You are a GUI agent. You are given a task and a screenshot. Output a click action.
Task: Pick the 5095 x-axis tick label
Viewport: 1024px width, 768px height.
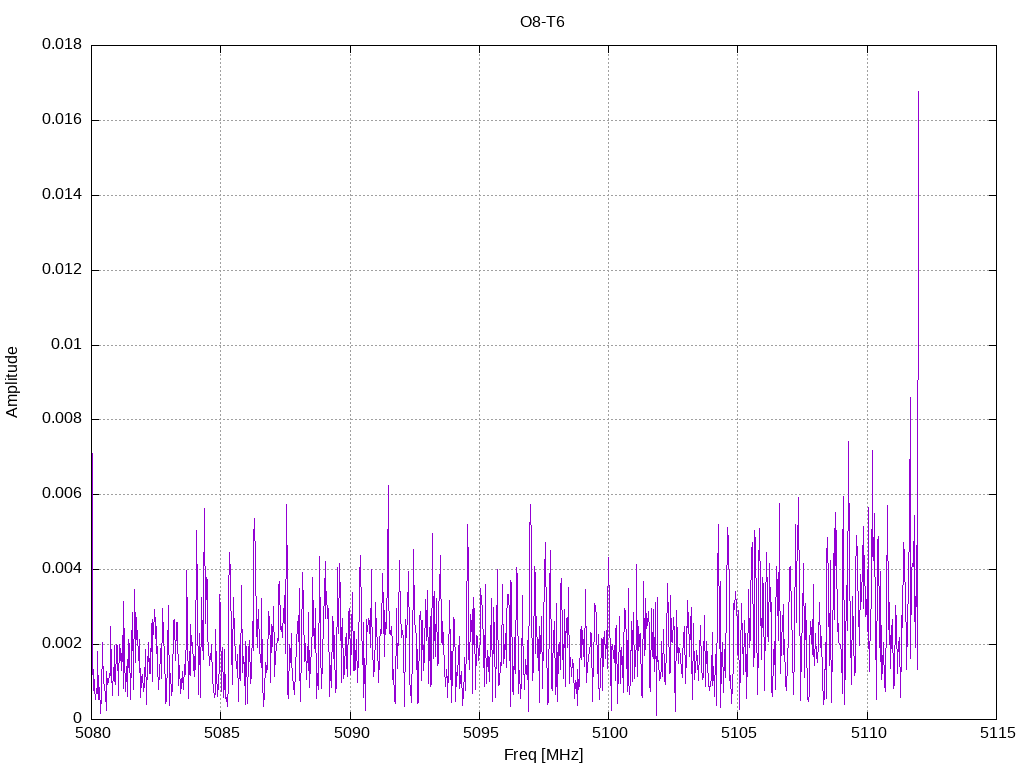(479, 733)
